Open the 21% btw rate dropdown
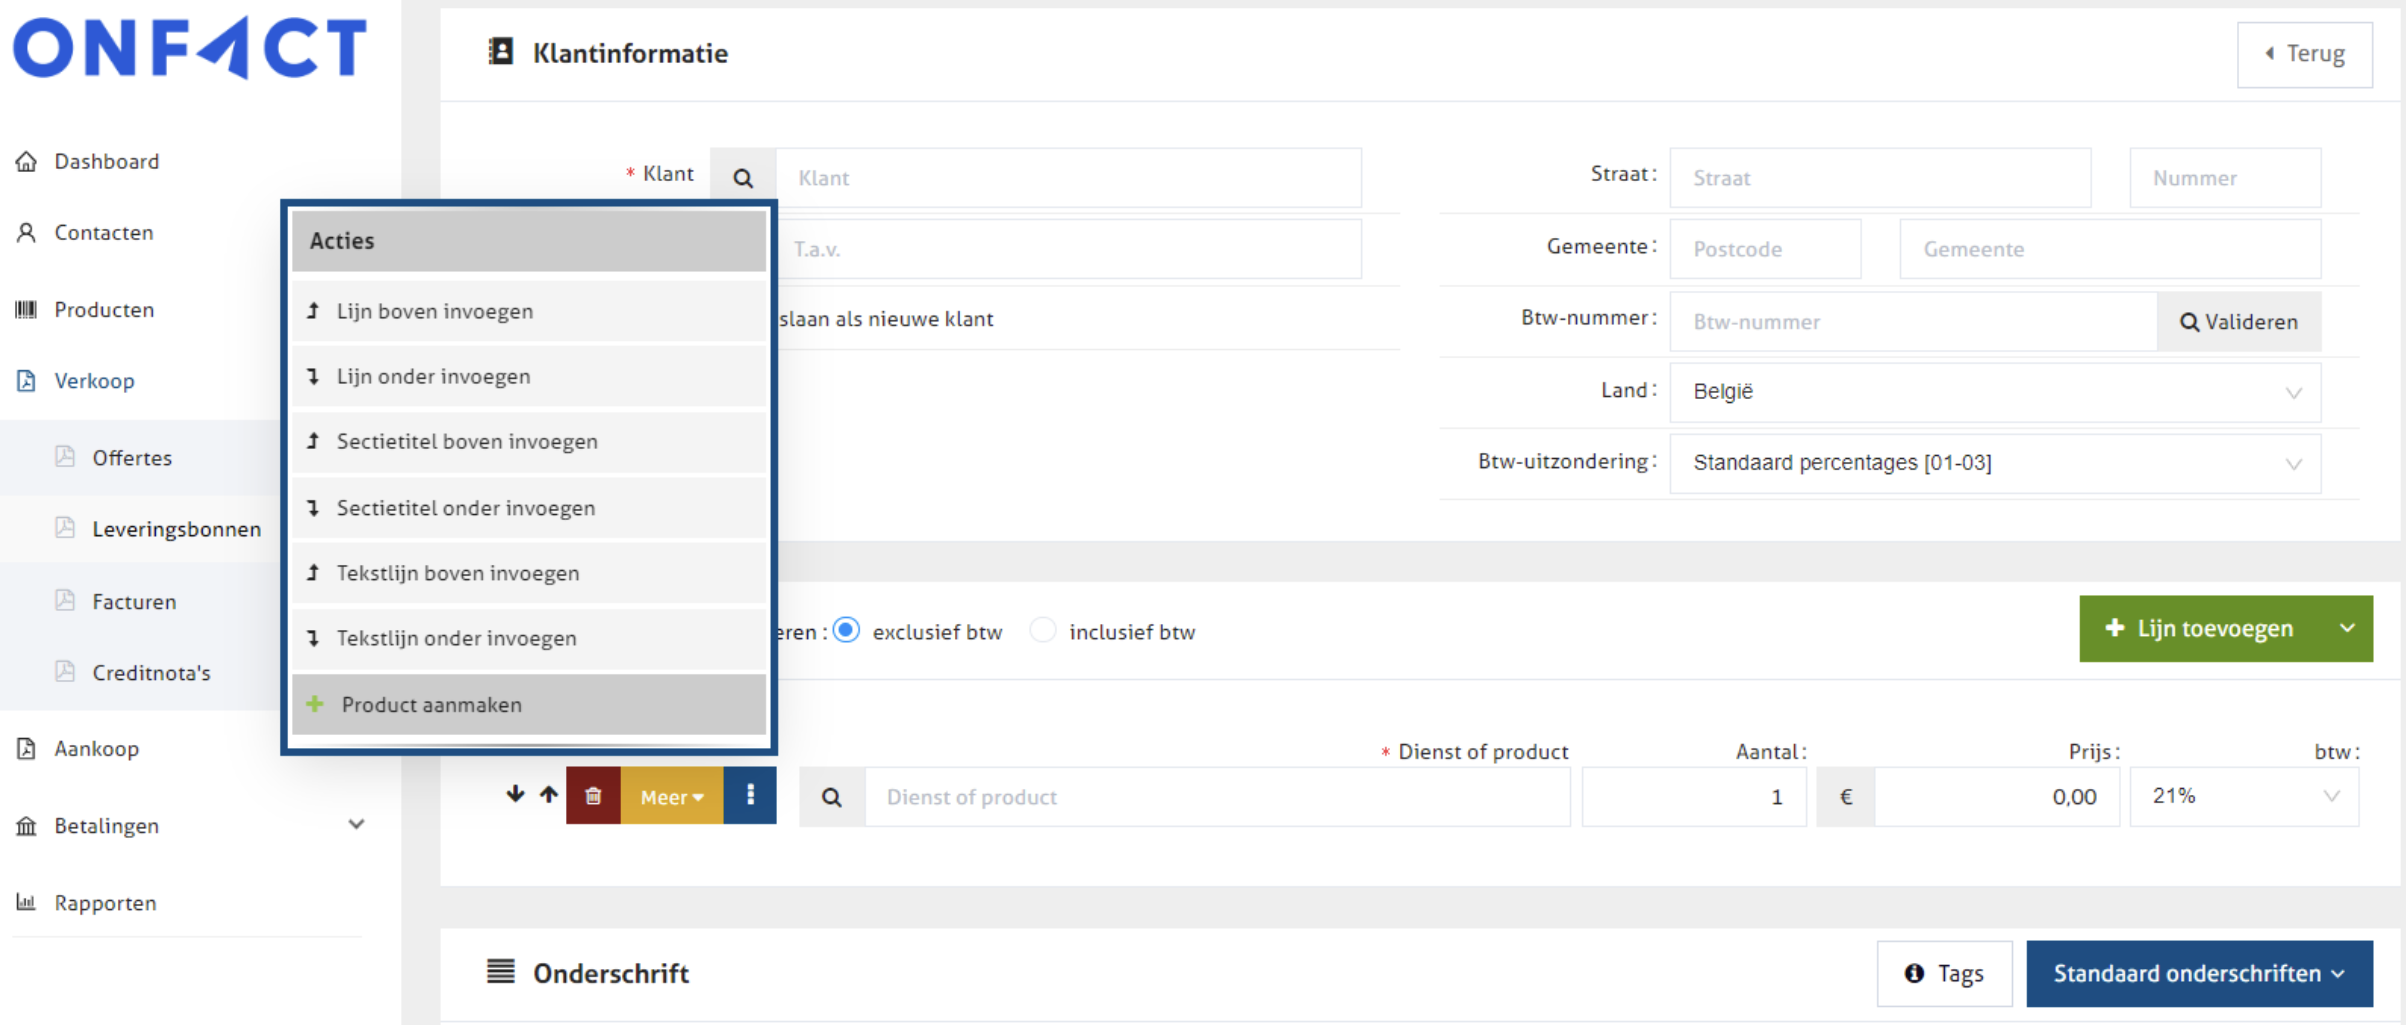This screenshot has width=2406, height=1025. pos(2243,797)
